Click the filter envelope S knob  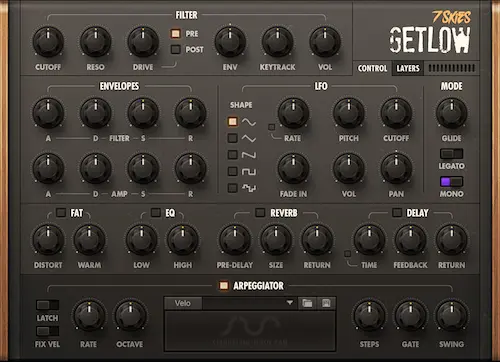coord(143,113)
